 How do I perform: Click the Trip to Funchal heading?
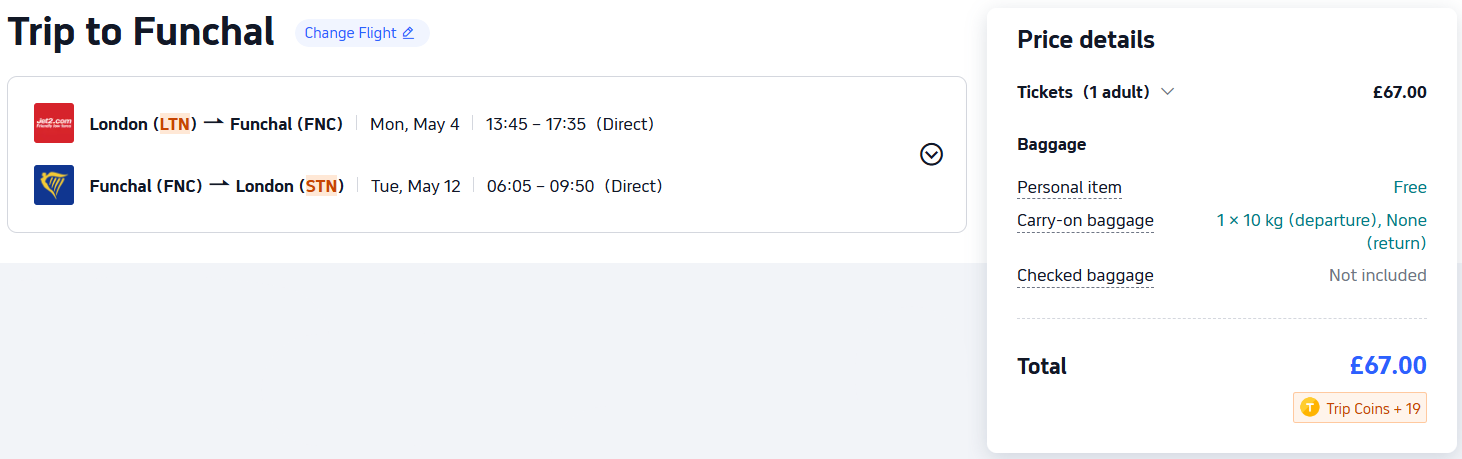pyautogui.click(x=141, y=33)
